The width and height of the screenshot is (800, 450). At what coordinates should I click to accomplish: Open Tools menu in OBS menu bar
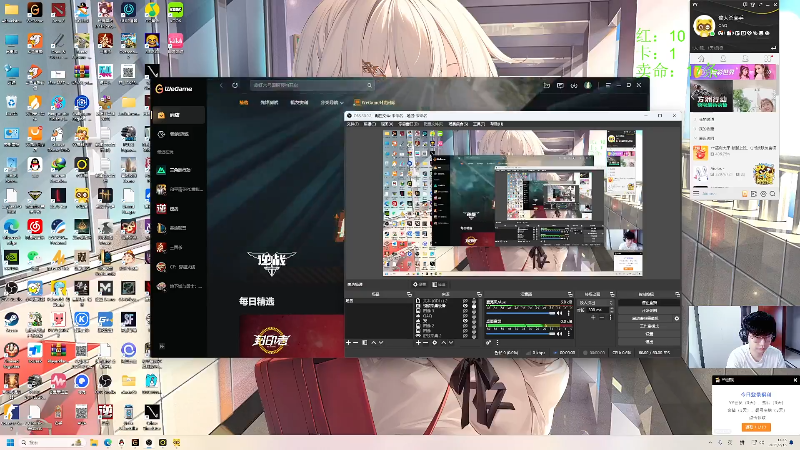(x=479, y=123)
